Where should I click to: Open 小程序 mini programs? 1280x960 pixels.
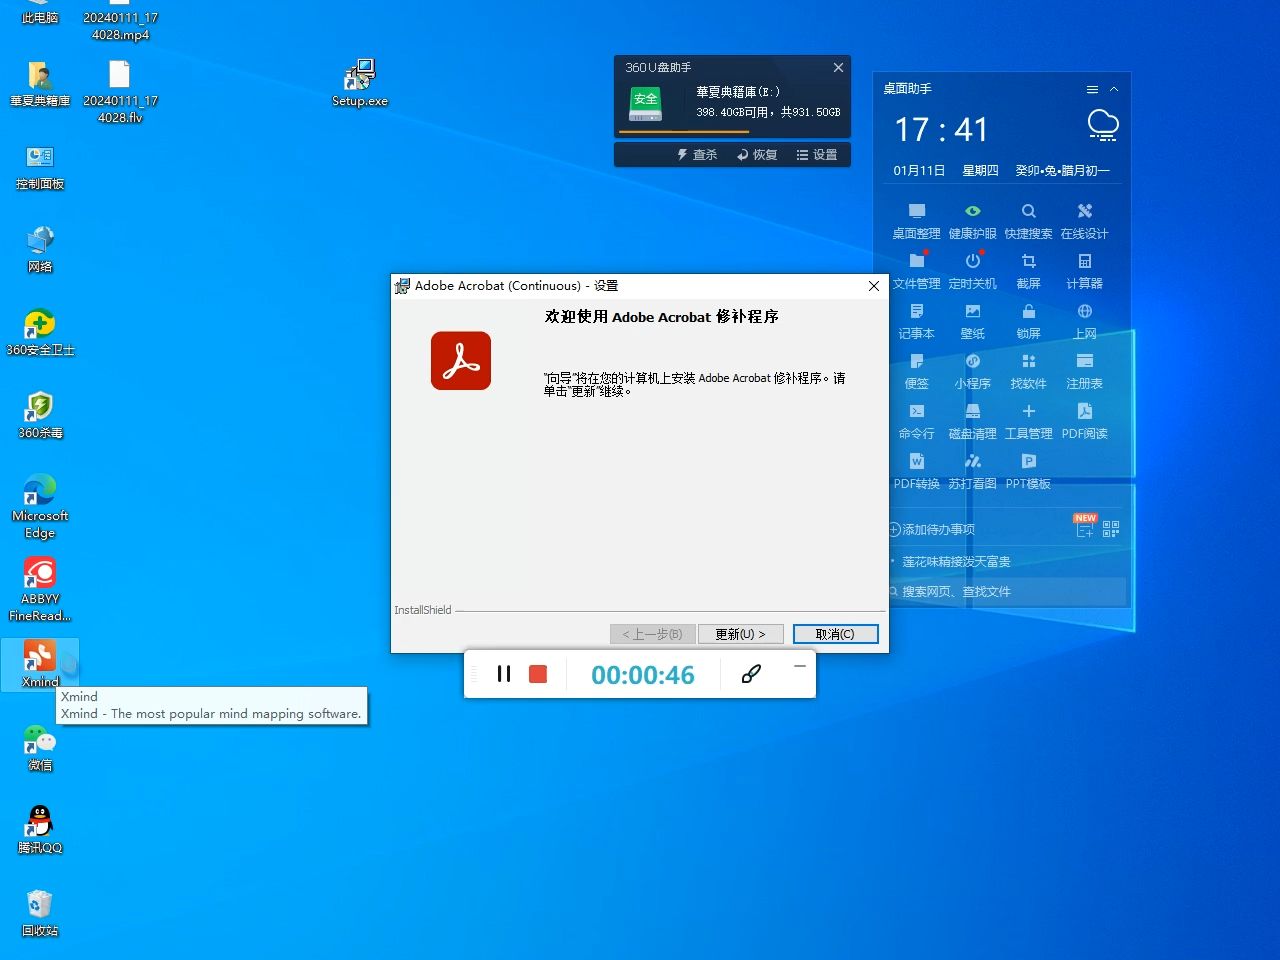click(972, 371)
